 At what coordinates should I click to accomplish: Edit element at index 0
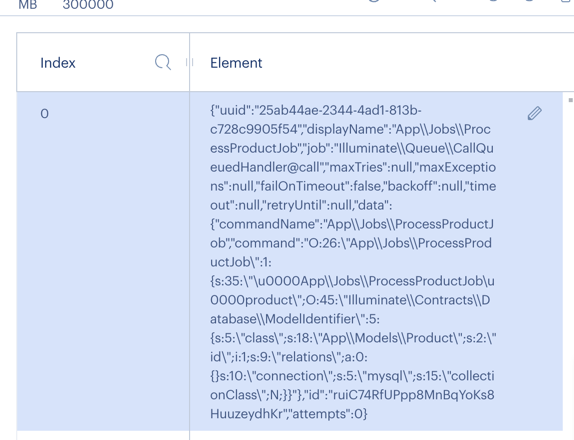coord(534,113)
